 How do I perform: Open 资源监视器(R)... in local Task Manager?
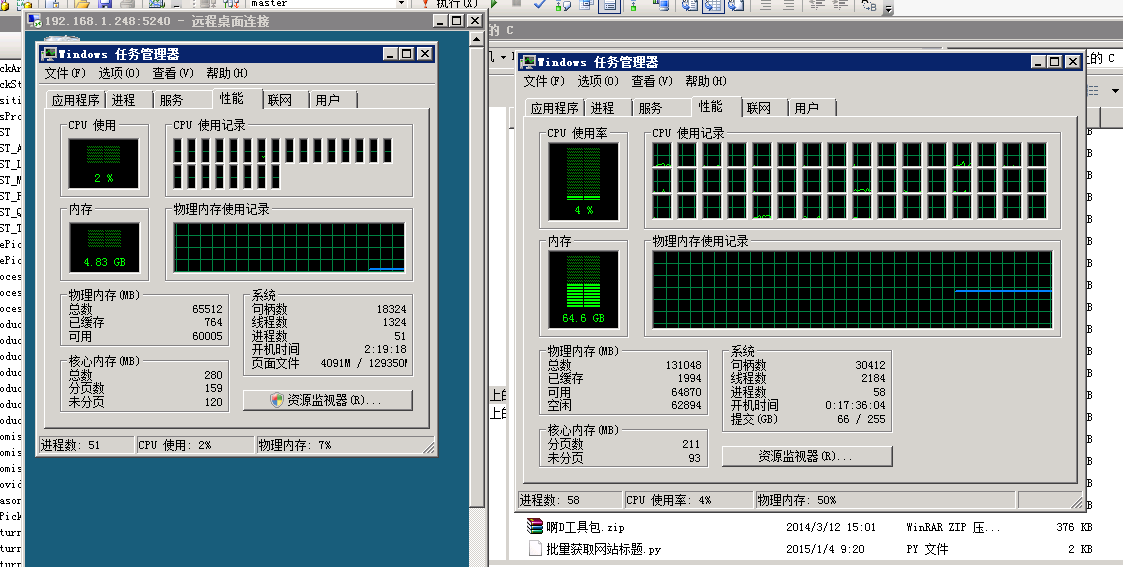(807, 456)
